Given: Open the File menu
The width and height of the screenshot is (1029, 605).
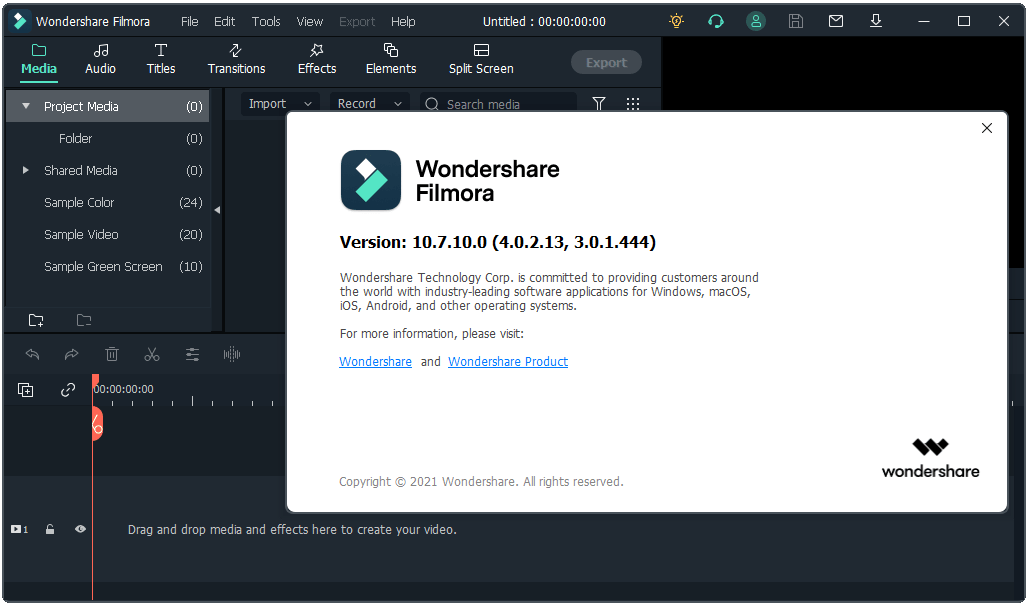Looking at the screenshot, I should pyautogui.click(x=190, y=22).
